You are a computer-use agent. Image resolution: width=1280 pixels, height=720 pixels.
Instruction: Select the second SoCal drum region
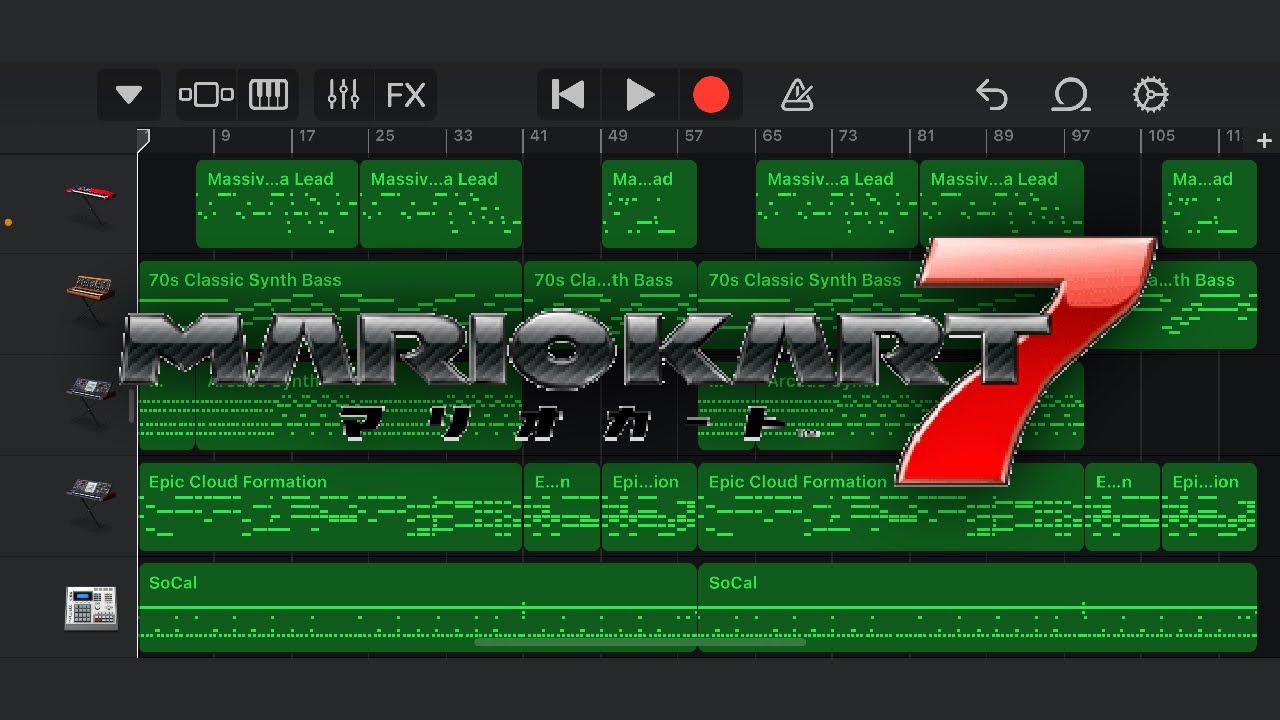[977, 607]
